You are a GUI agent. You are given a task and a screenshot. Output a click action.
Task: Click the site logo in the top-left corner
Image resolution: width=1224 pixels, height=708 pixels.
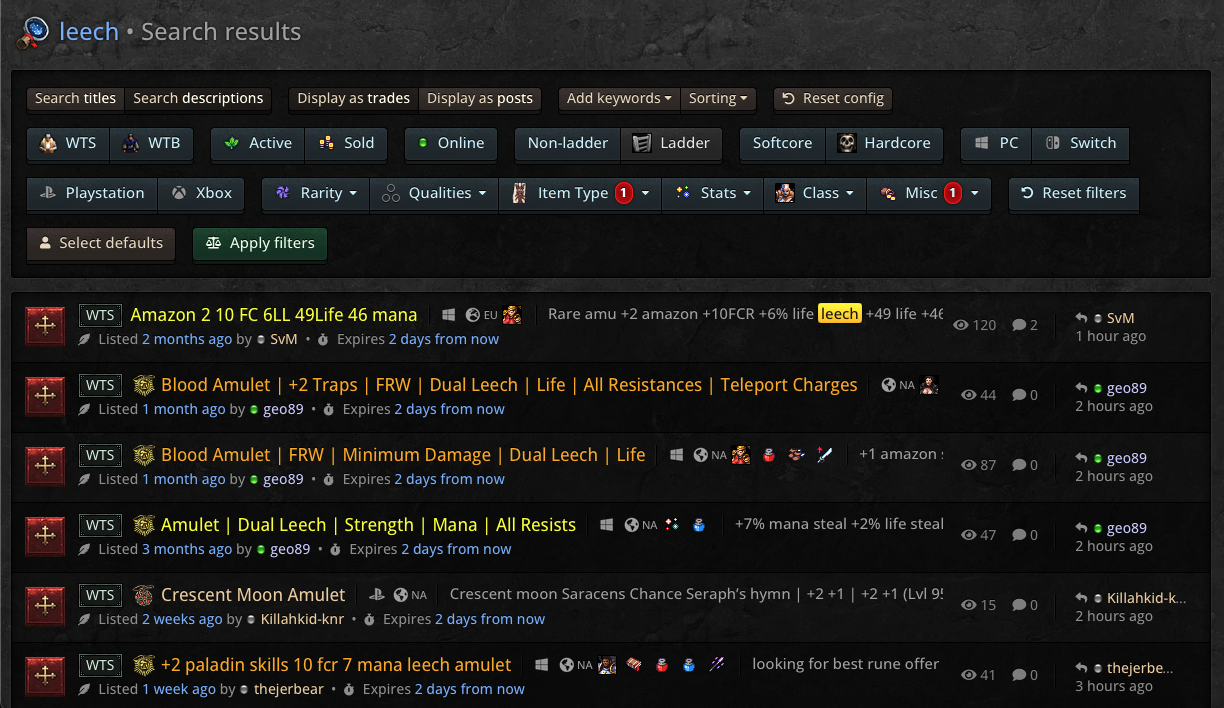tap(31, 31)
